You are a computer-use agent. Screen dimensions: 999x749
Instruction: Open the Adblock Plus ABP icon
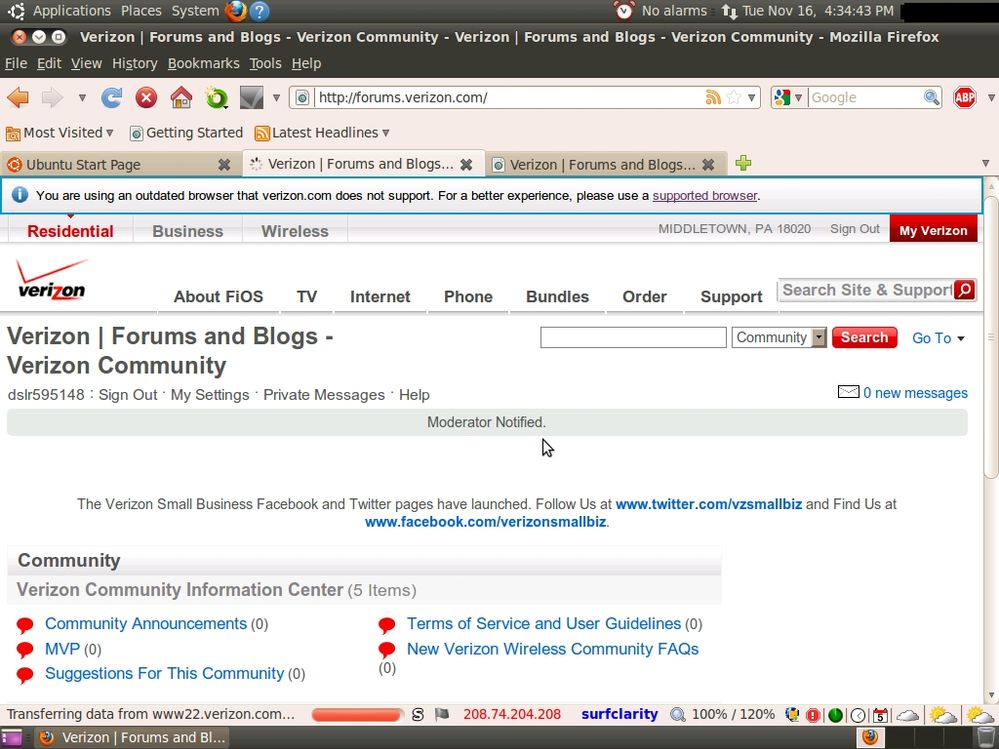pyautogui.click(x=965, y=97)
